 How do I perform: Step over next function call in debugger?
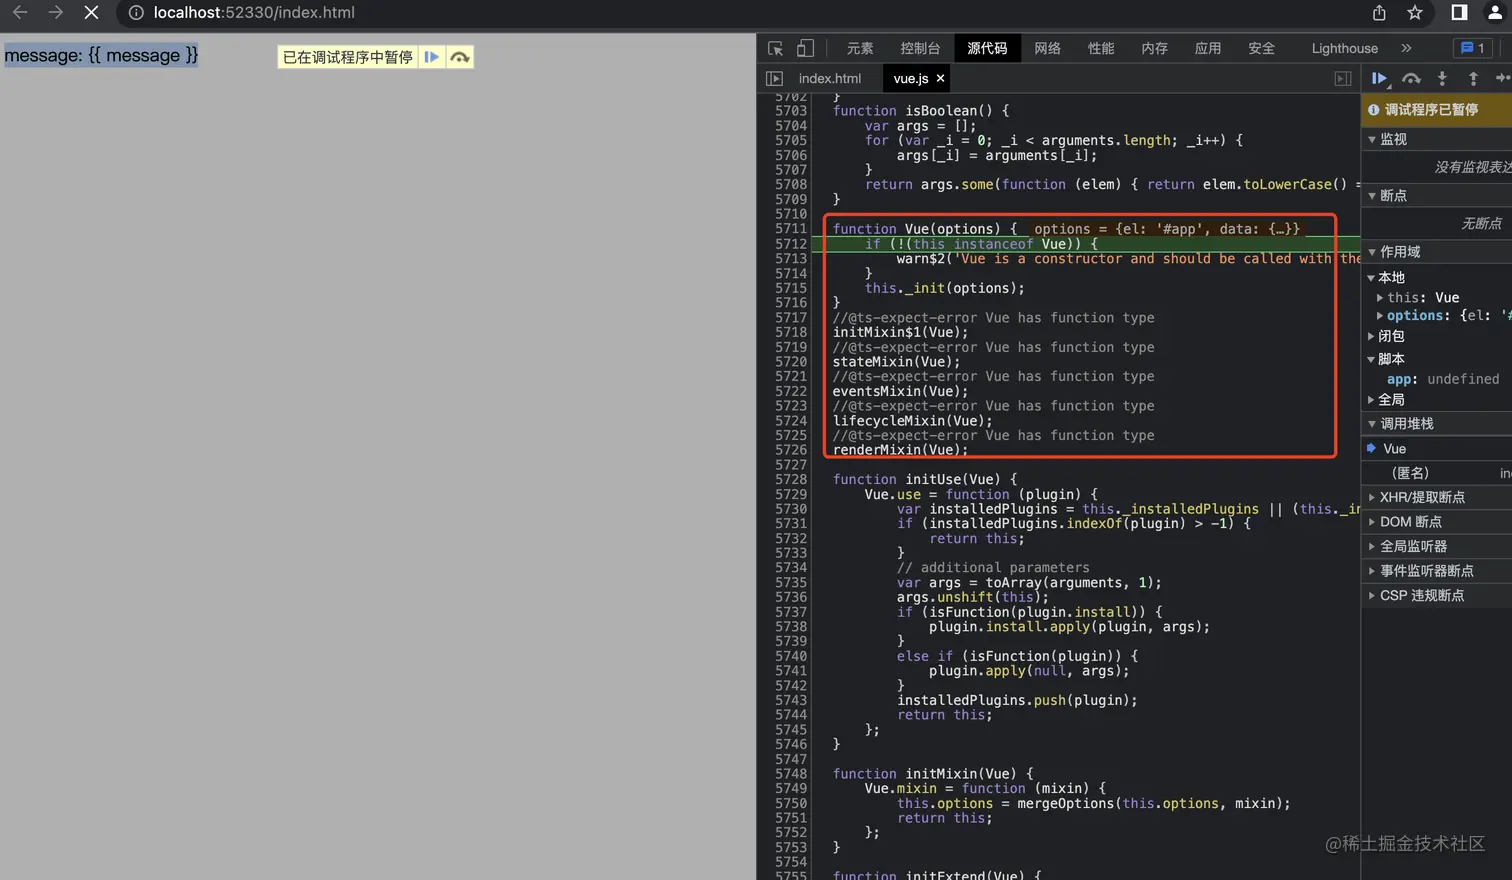click(1411, 78)
